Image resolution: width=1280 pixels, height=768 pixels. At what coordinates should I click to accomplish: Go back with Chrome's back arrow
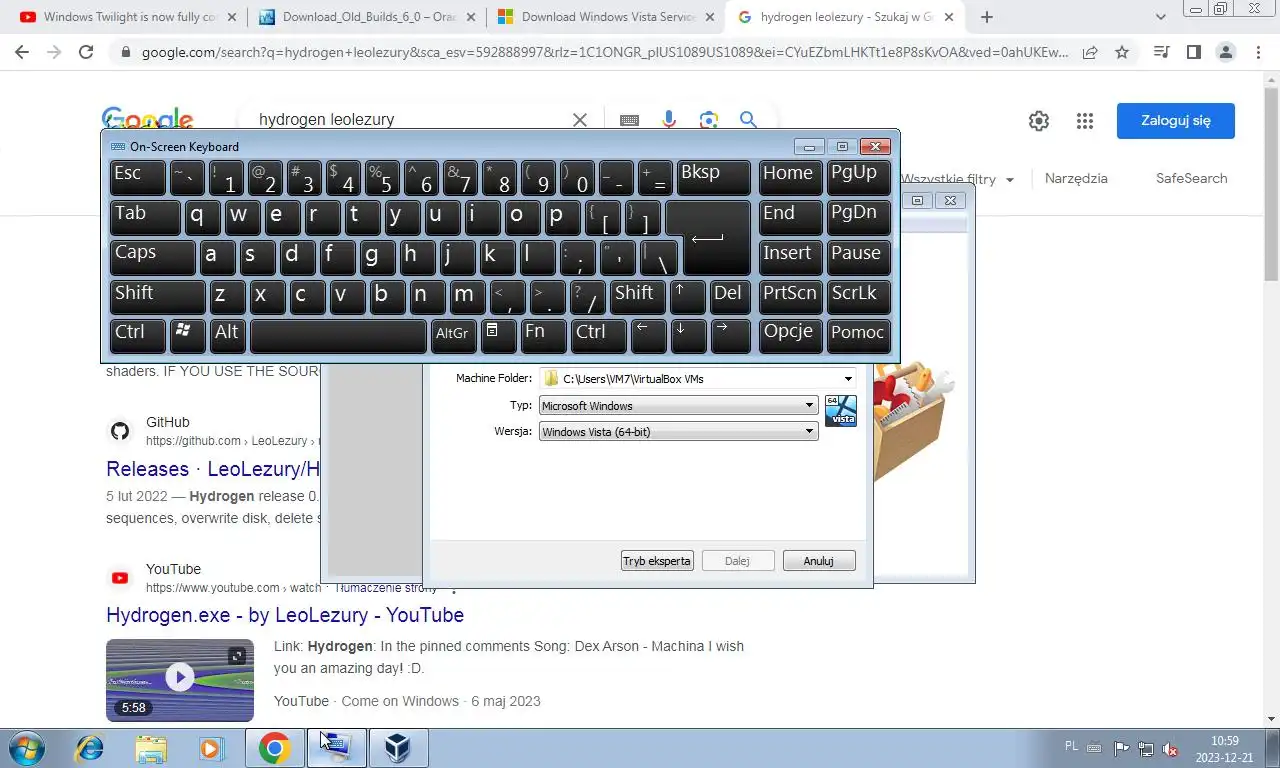coord(22,52)
